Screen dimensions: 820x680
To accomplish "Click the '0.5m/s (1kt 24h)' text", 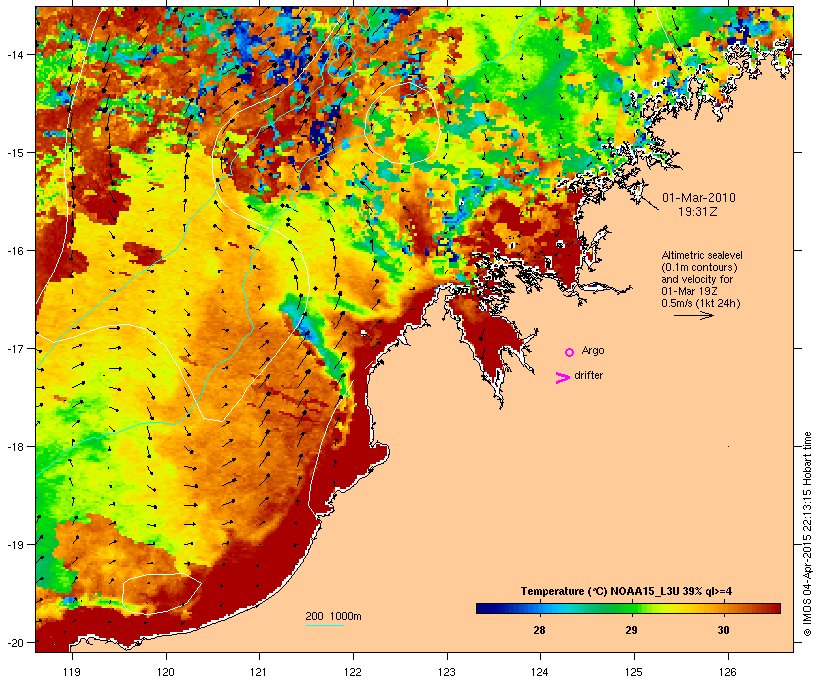I will pyautogui.click(x=701, y=303).
